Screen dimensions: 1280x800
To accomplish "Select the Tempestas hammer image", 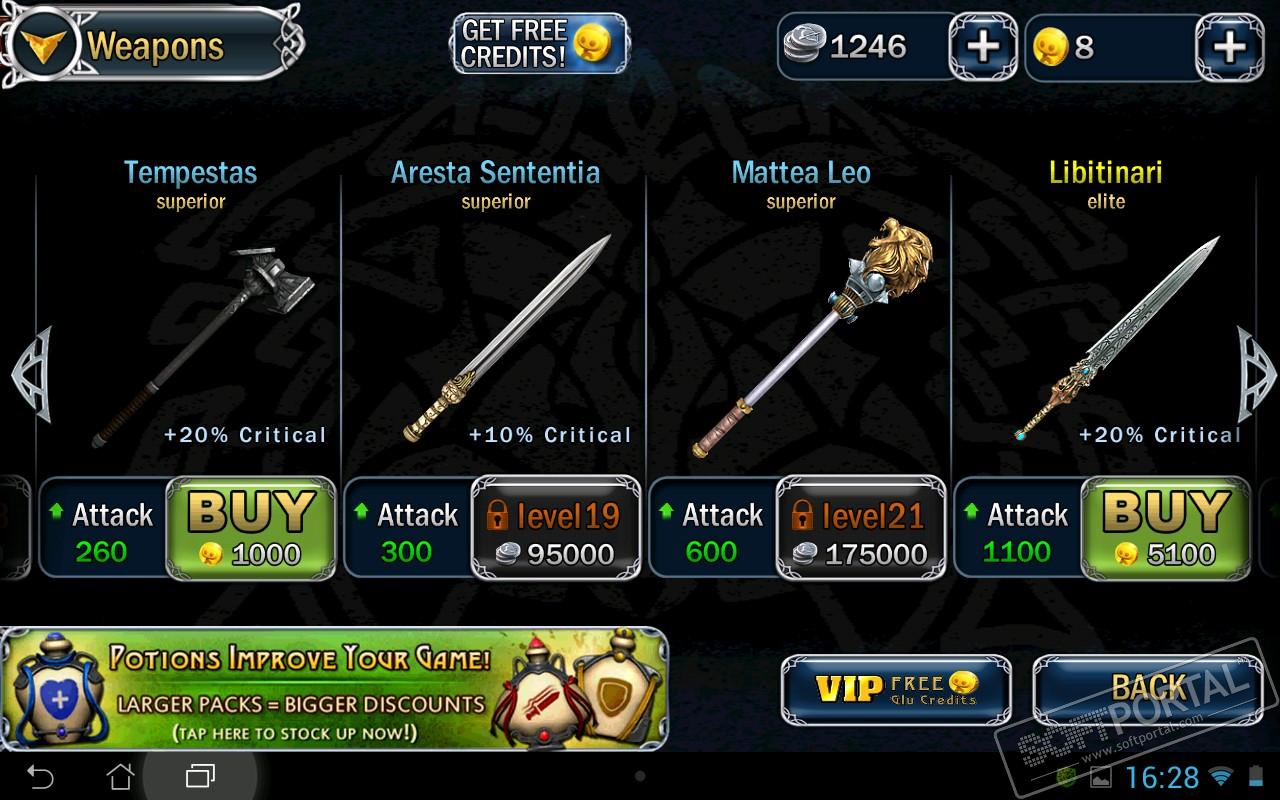I will click(204, 345).
